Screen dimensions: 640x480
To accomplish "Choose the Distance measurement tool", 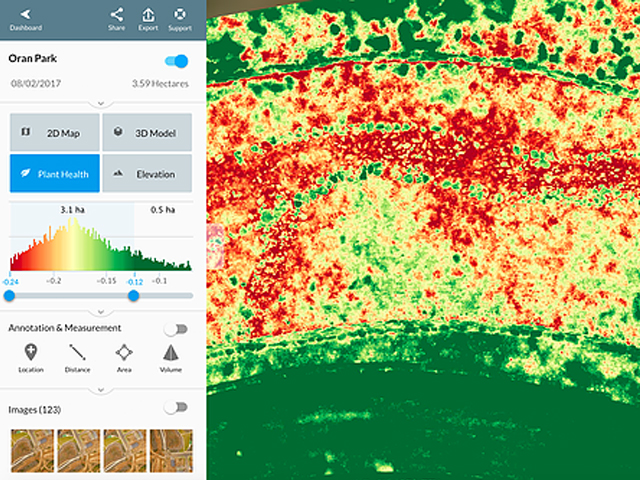I will tap(78, 356).
